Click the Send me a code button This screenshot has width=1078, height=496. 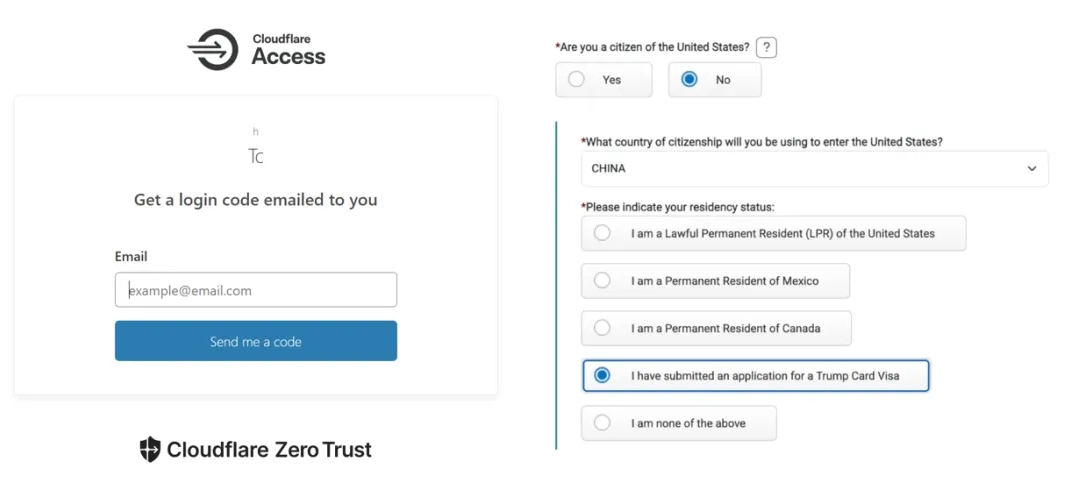pos(256,341)
